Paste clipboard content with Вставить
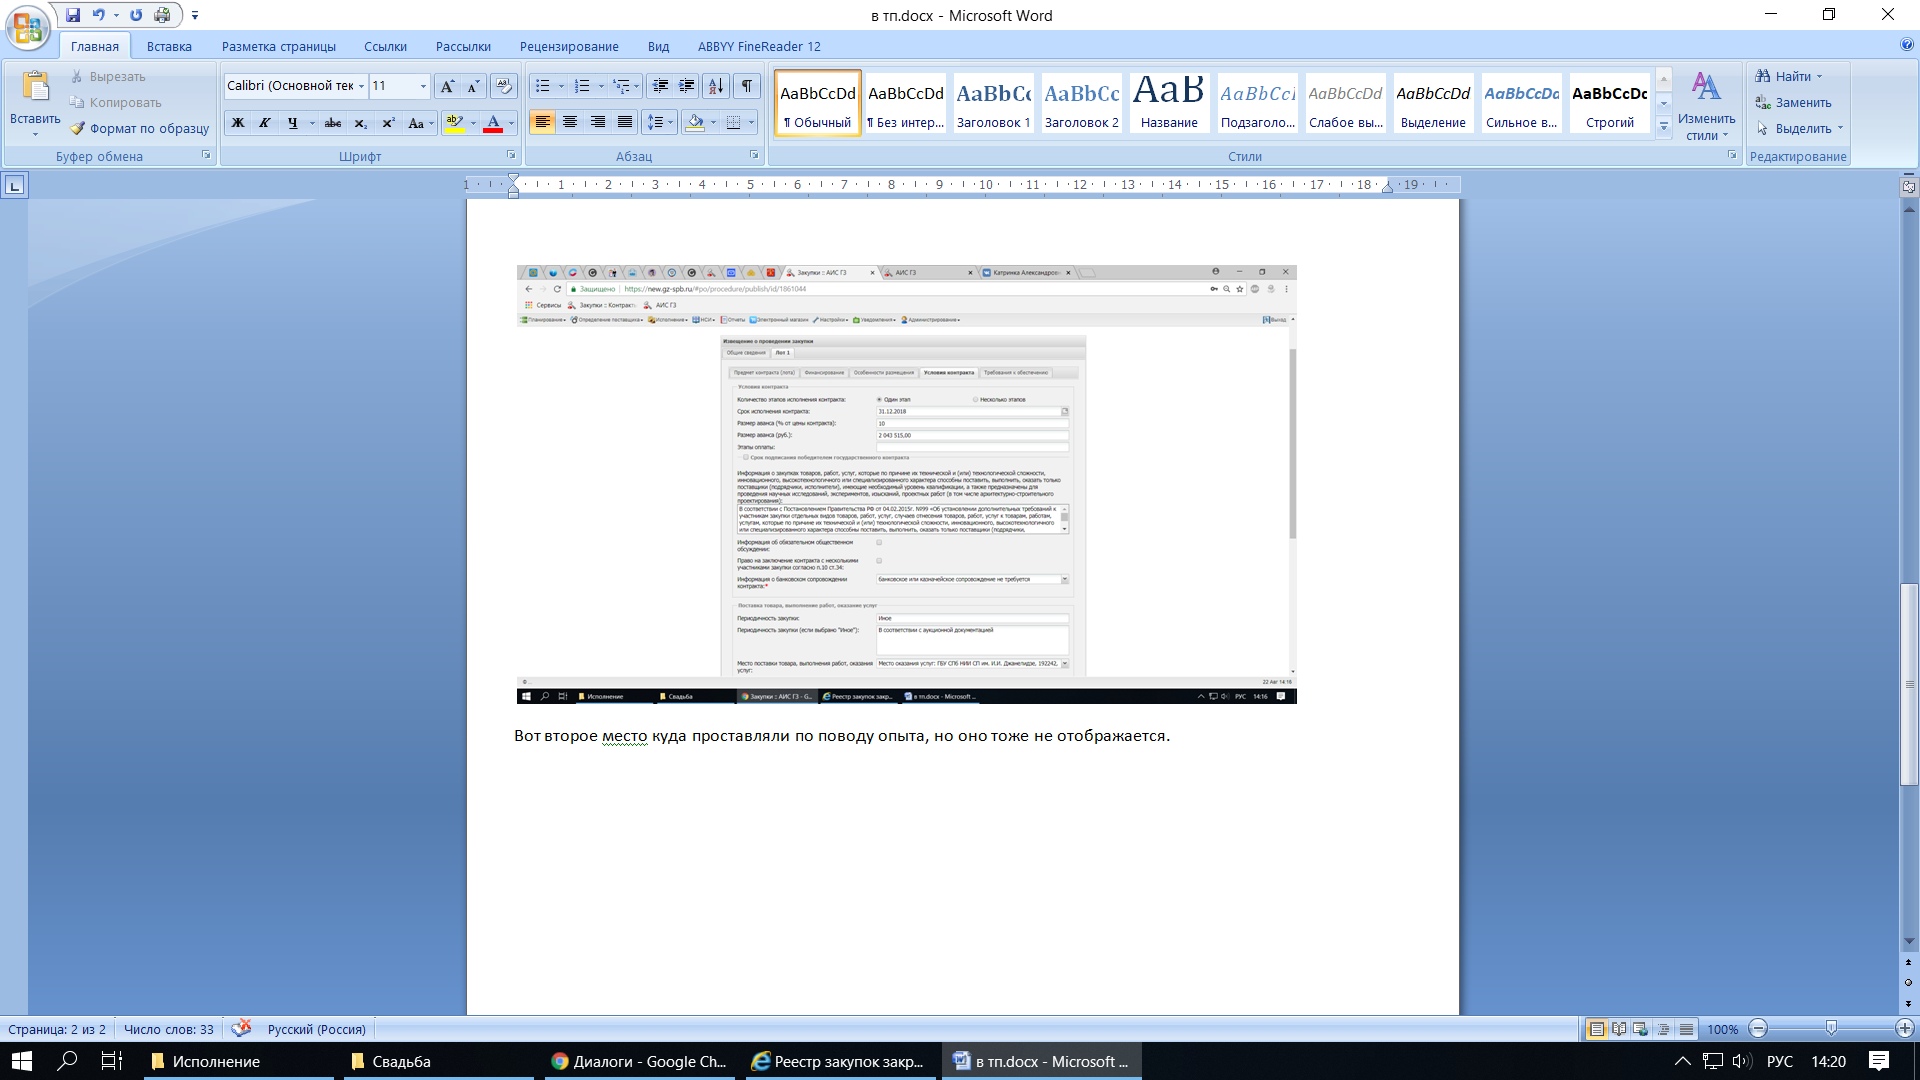The image size is (1920, 1080). (x=35, y=104)
